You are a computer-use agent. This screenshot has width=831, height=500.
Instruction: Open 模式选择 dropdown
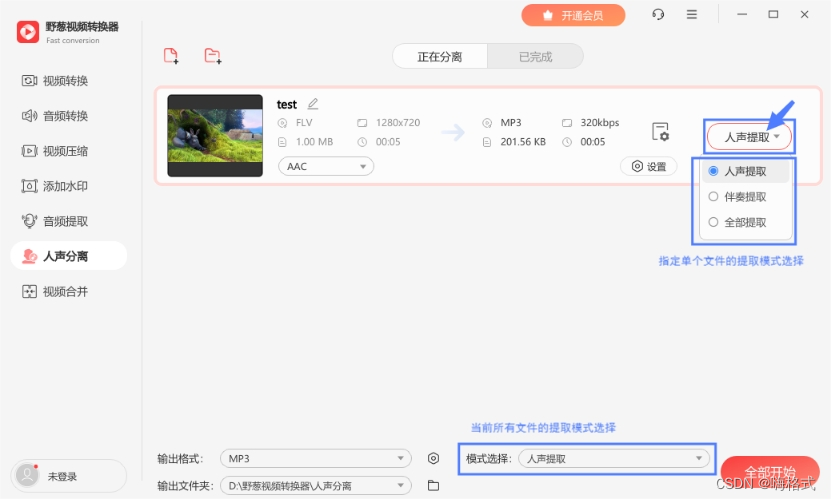pyautogui.click(x=614, y=458)
